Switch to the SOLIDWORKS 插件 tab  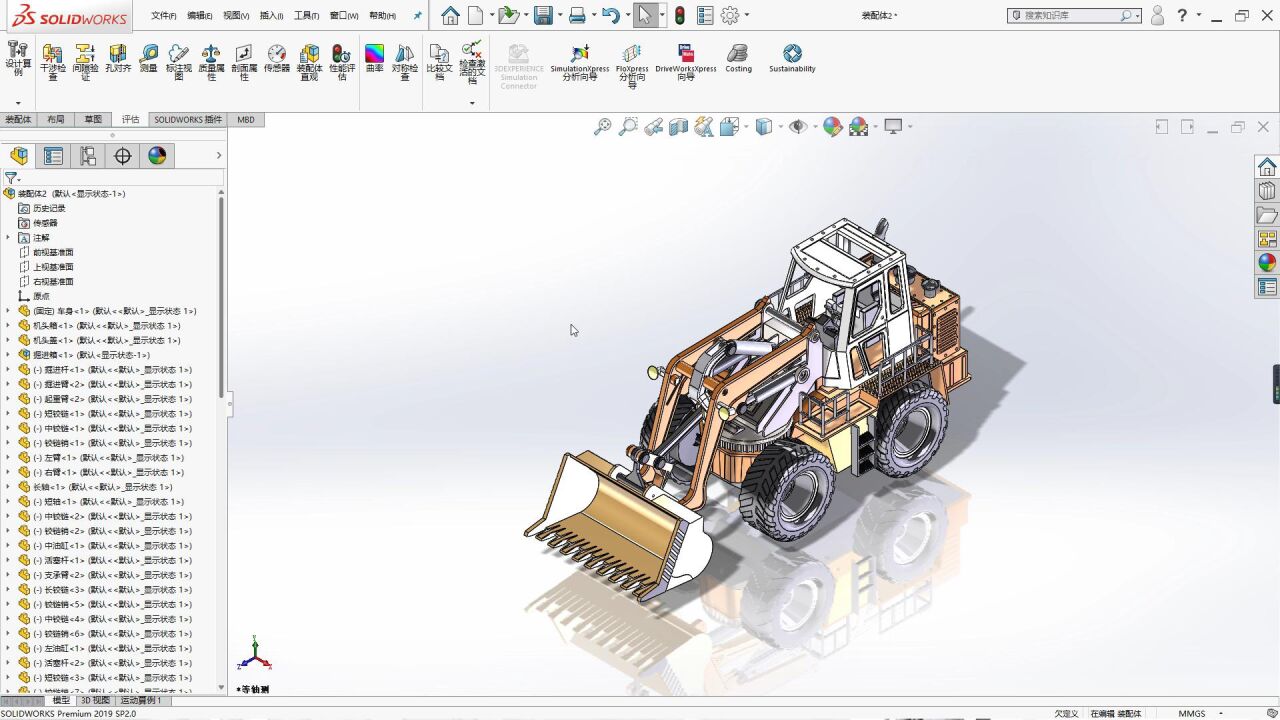(188, 120)
